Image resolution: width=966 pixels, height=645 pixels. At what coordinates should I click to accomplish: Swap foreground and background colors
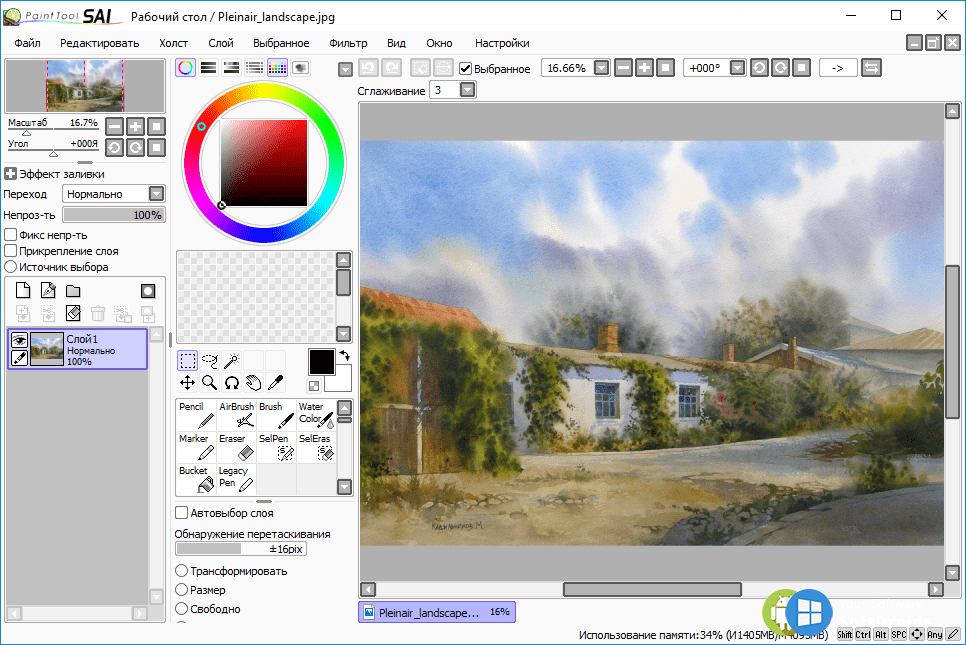coord(344,355)
